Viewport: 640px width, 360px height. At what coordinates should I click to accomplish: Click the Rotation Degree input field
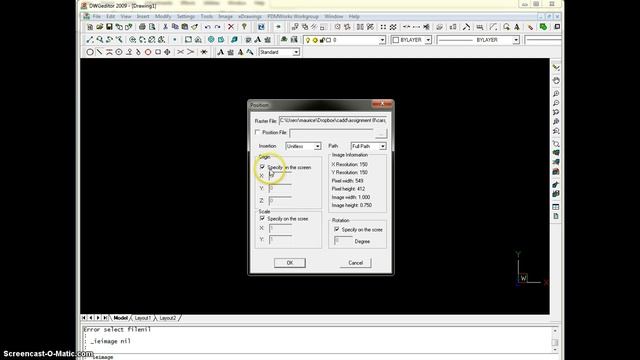[x=343, y=241]
